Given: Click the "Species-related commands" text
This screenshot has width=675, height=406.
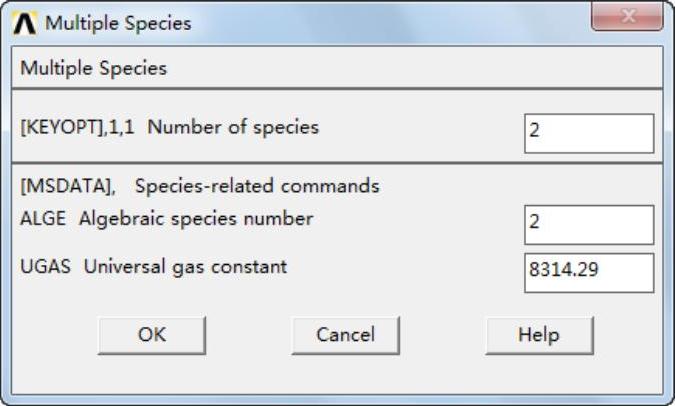Looking at the screenshot, I should coord(257,186).
